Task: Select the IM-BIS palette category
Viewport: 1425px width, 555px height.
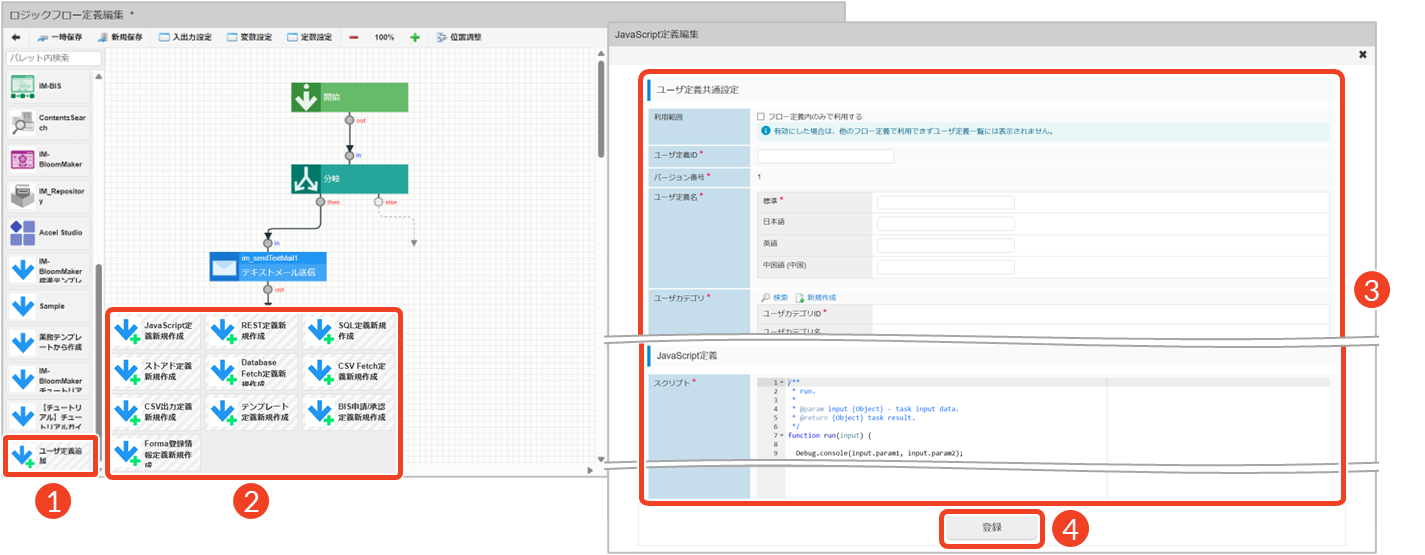Action: (50, 87)
